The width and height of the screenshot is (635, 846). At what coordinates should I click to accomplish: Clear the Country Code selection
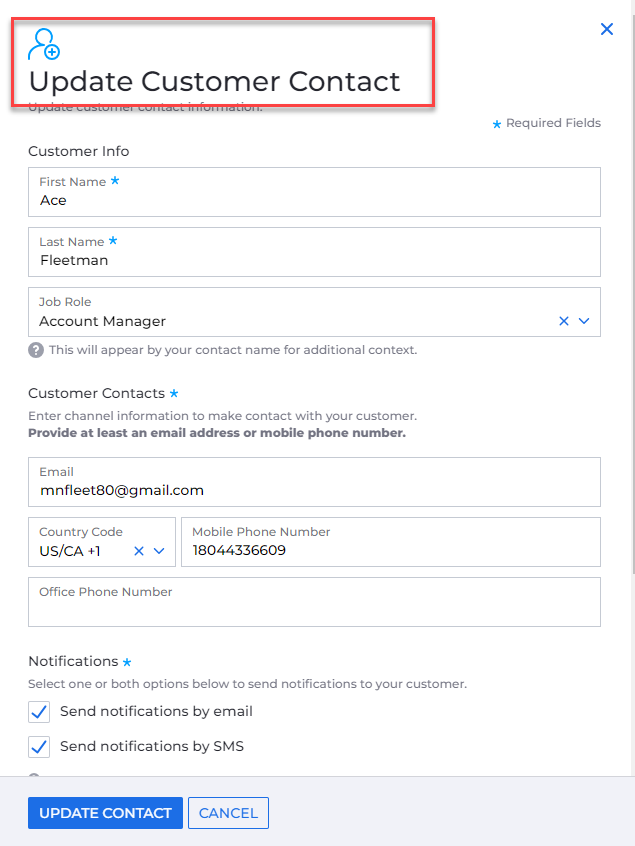pyautogui.click(x=139, y=551)
